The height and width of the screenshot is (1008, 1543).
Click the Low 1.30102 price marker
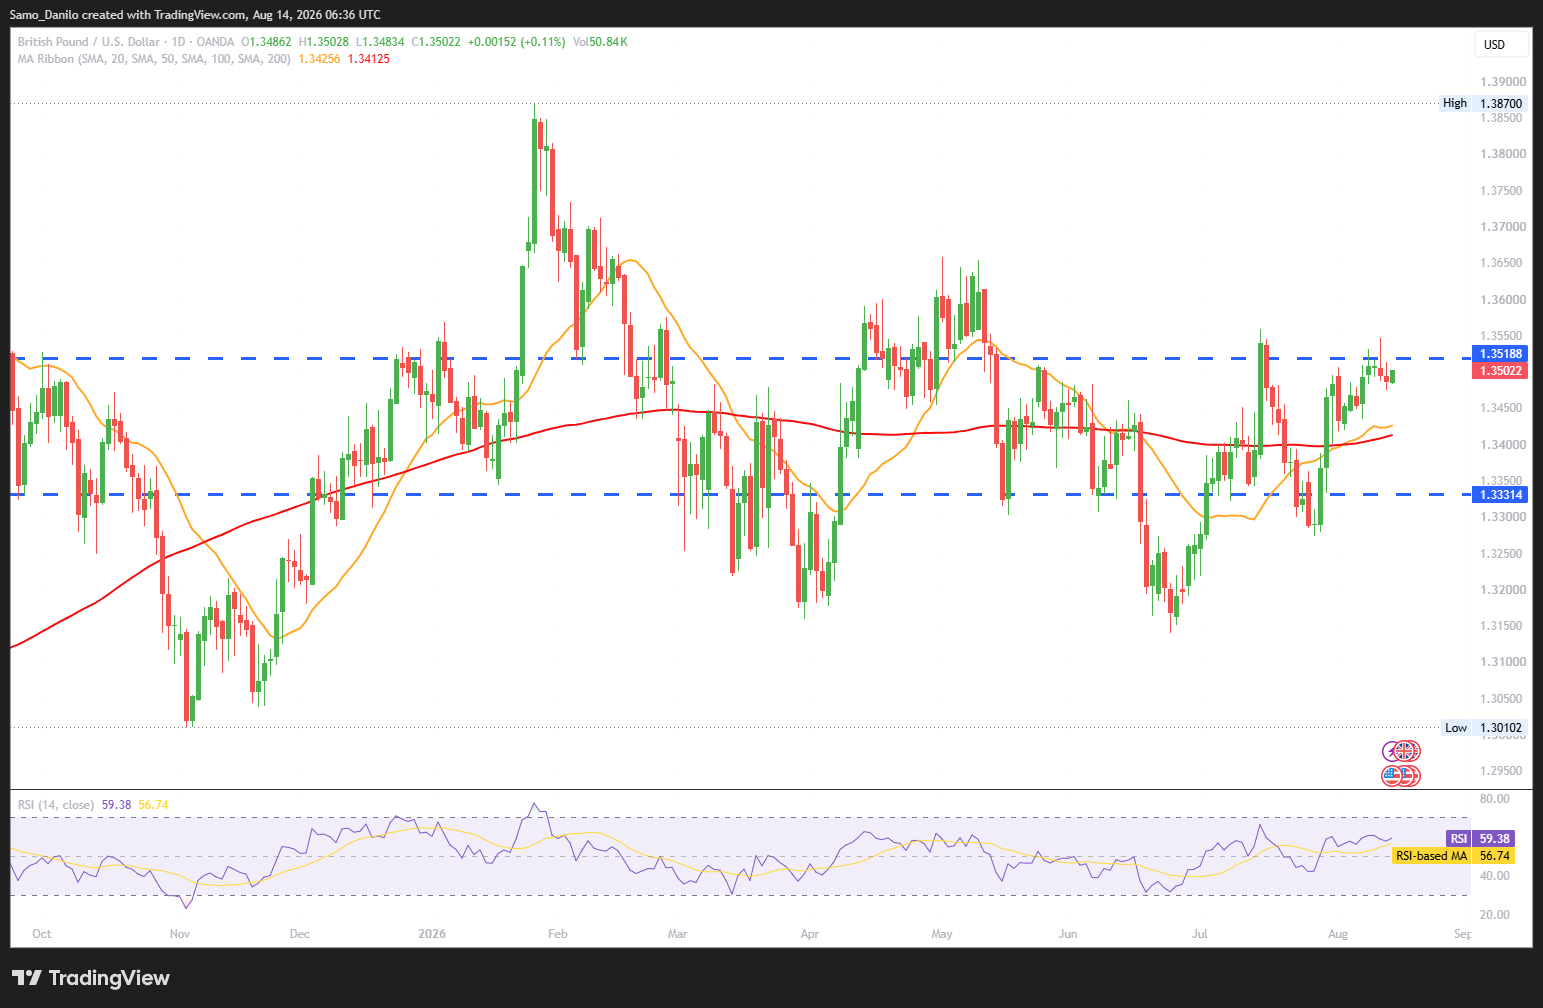pyautogui.click(x=1484, y=728)
